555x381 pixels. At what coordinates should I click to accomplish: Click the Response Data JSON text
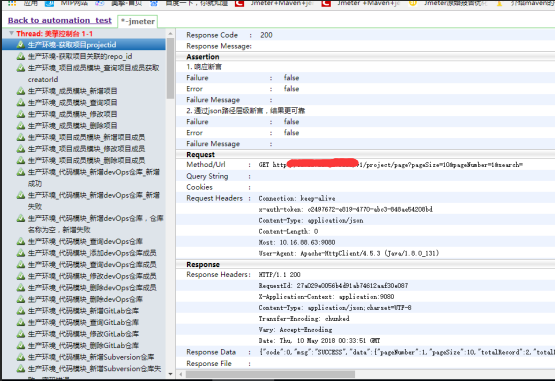pyautogui.click(x=407, y=352)
